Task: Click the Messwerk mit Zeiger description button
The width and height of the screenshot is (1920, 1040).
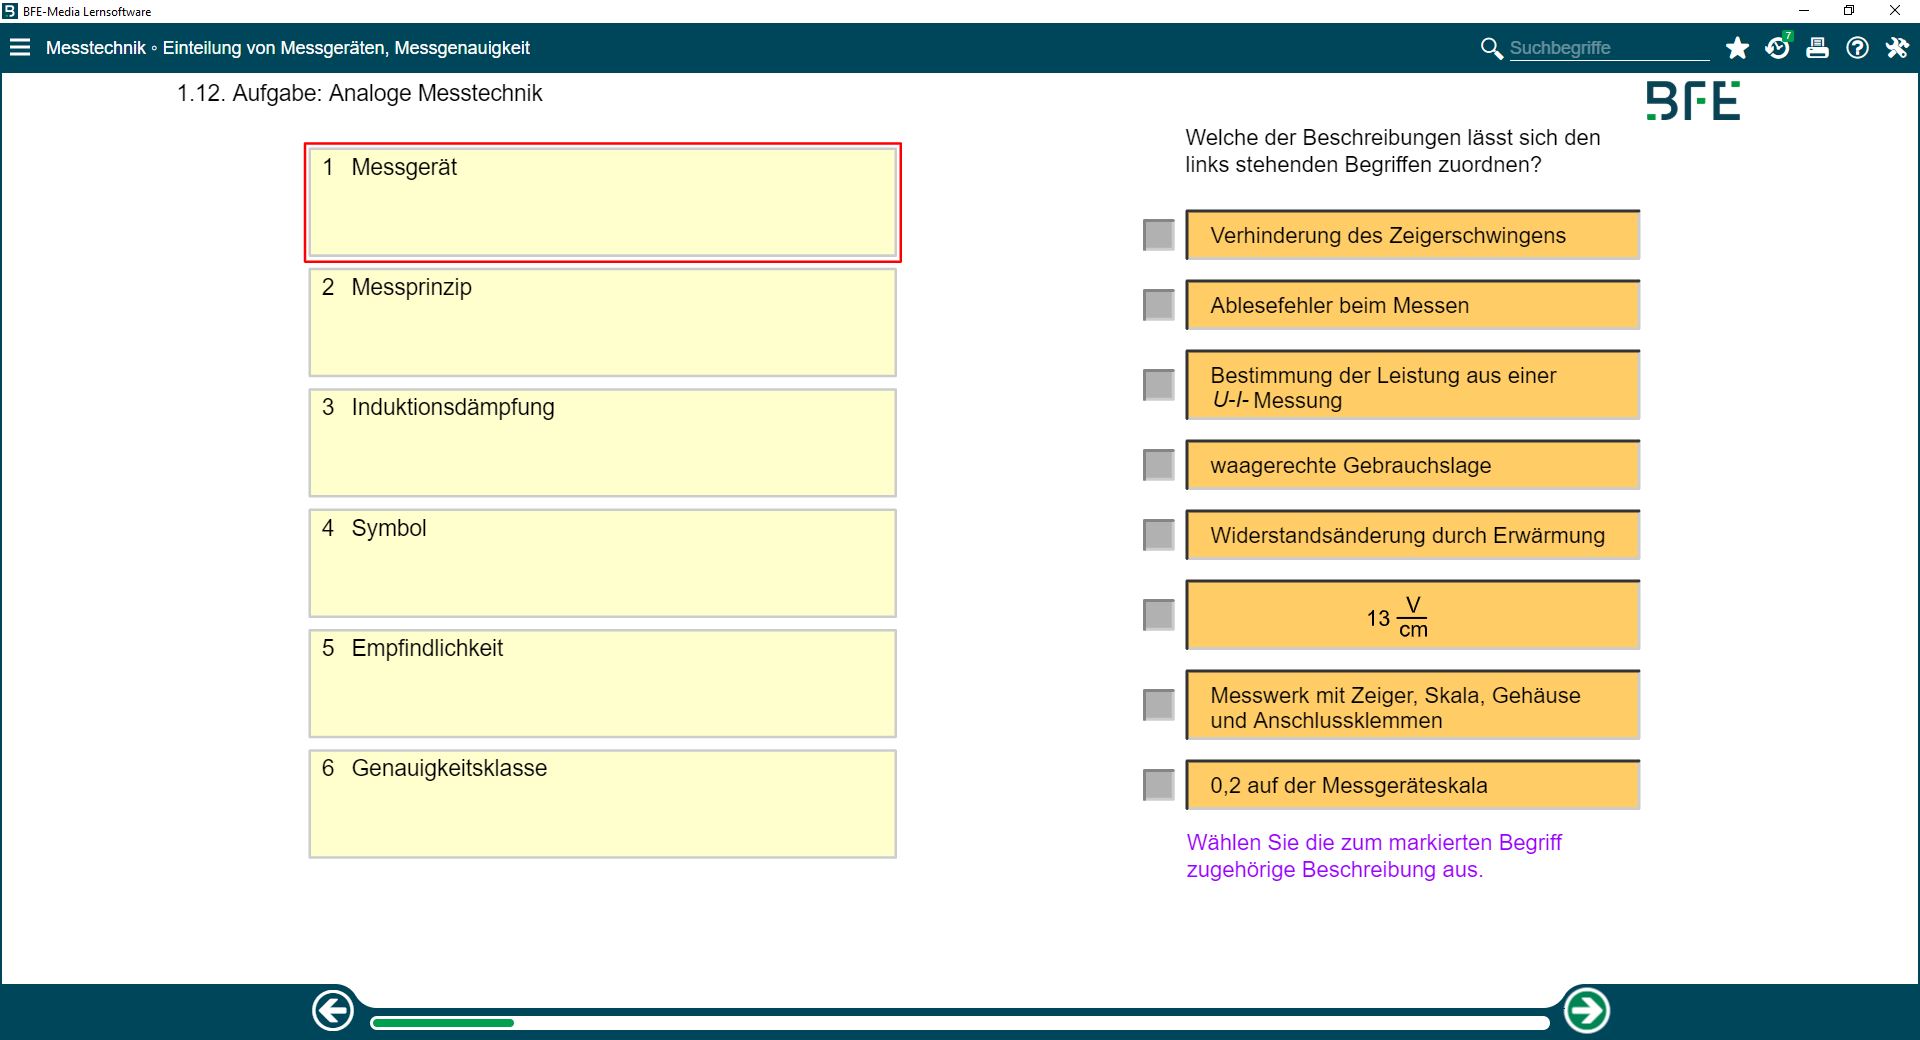Action: [1412, 706]
